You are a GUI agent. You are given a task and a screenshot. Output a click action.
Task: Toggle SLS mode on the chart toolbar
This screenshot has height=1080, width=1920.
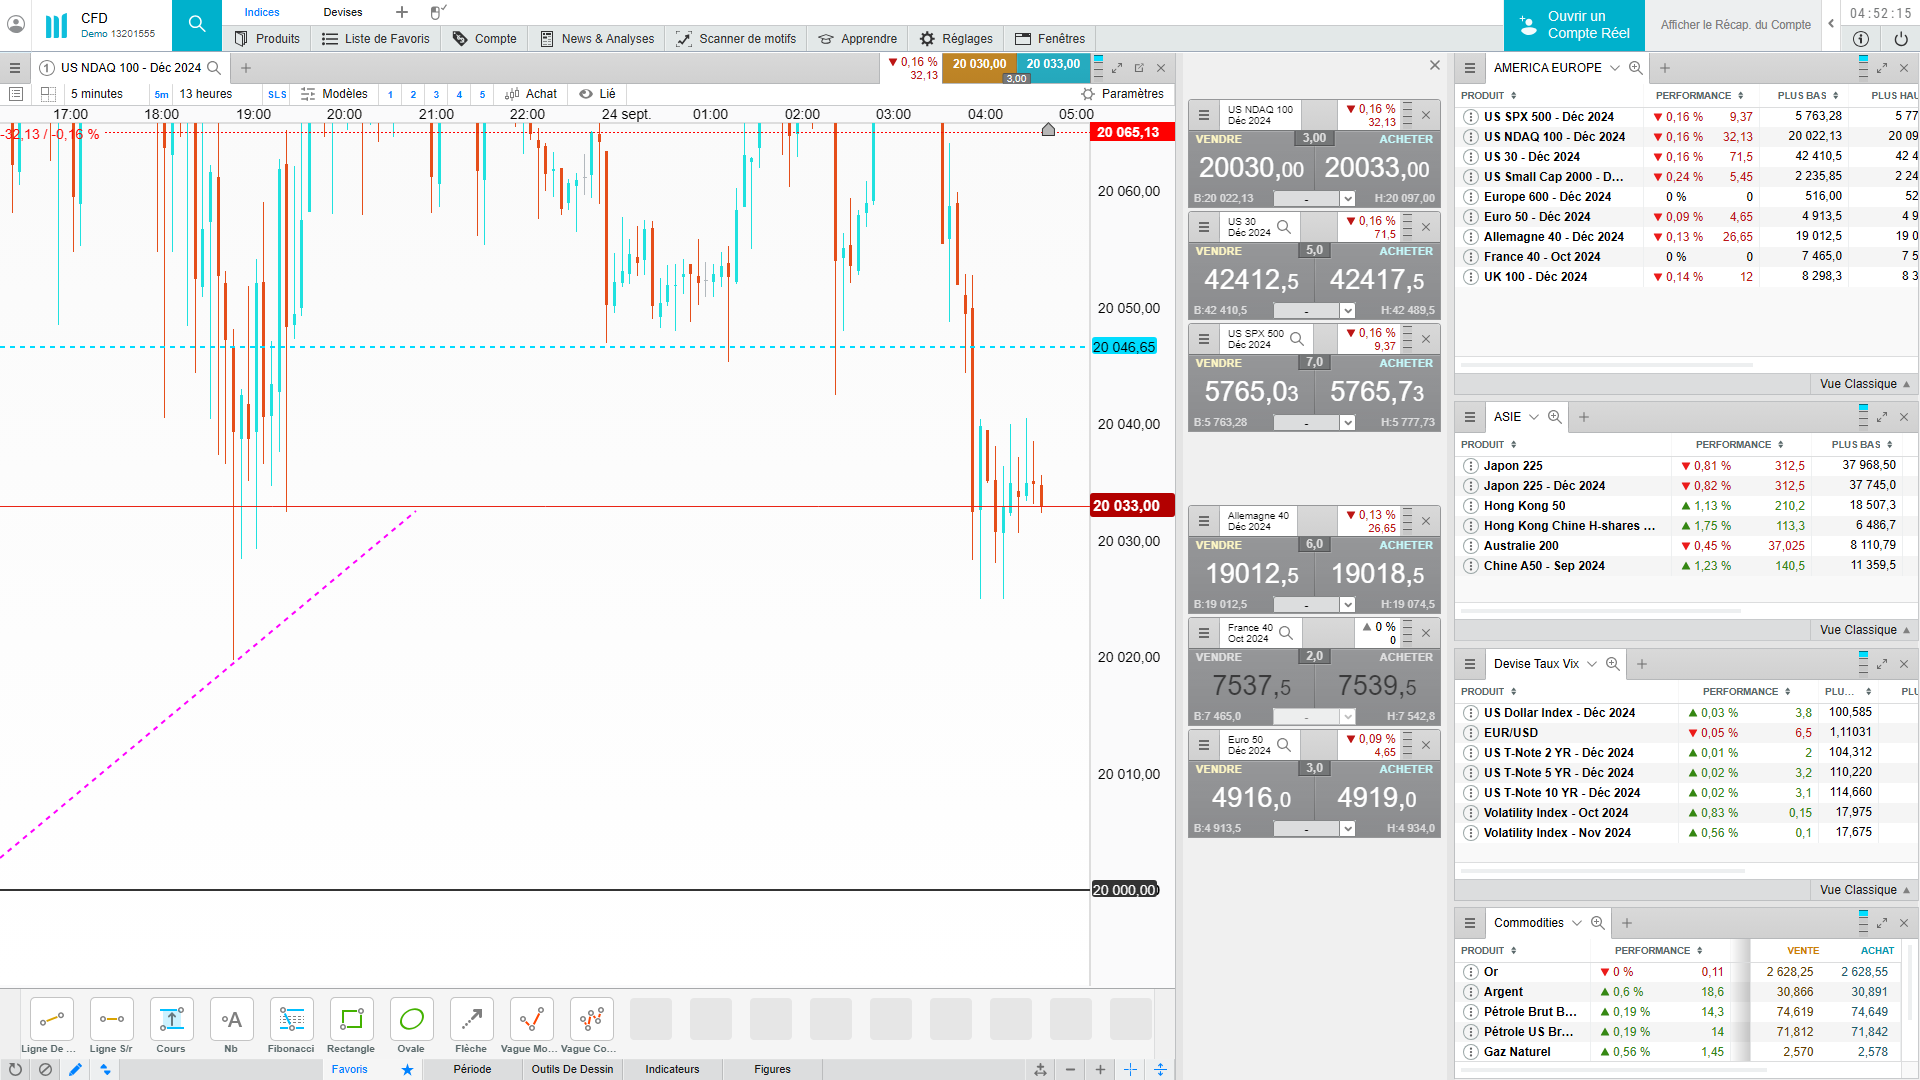(x=277, y=95)
